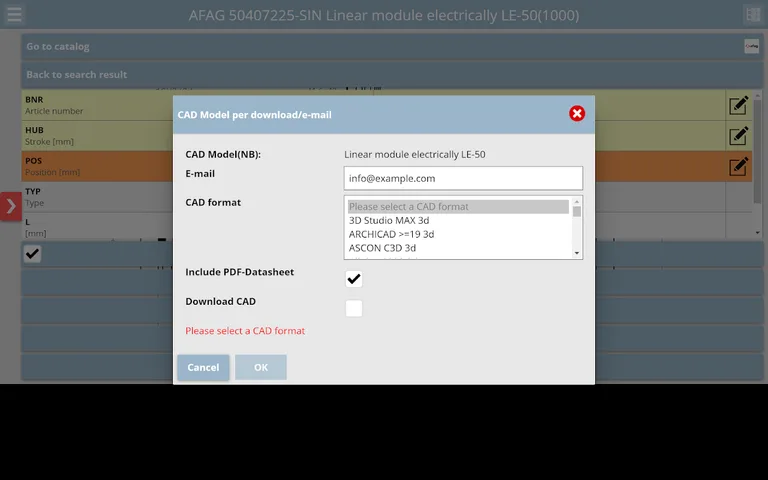Cancel the CAD download dialog
Image resolution: width=768 pixels, height=480 pixels.
(x=203, y=367)
